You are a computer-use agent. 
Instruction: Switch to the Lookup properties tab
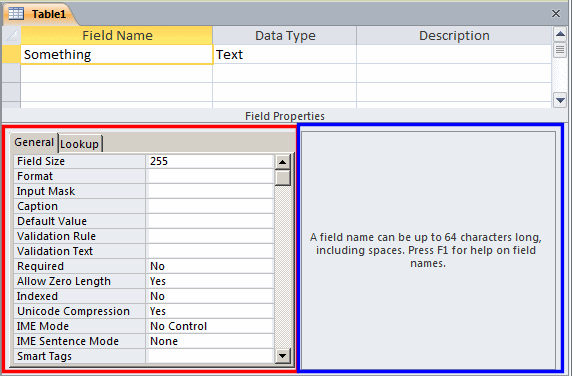pos(80,144)
